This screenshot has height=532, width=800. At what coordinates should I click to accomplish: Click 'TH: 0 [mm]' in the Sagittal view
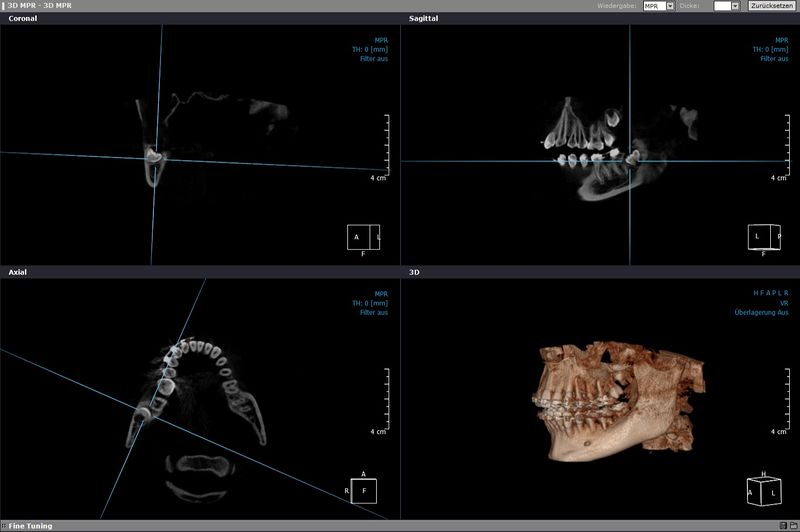pyautogui.click(x=770, y=49)
